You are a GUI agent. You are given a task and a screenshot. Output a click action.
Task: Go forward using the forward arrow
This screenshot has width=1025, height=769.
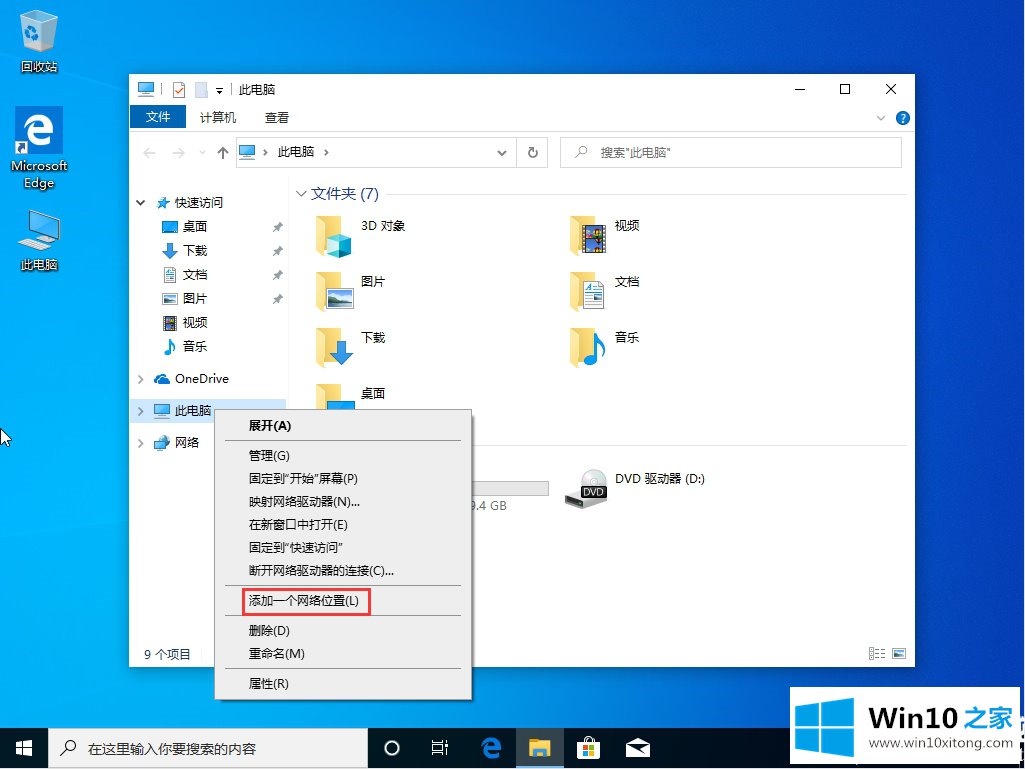(178, 153)
